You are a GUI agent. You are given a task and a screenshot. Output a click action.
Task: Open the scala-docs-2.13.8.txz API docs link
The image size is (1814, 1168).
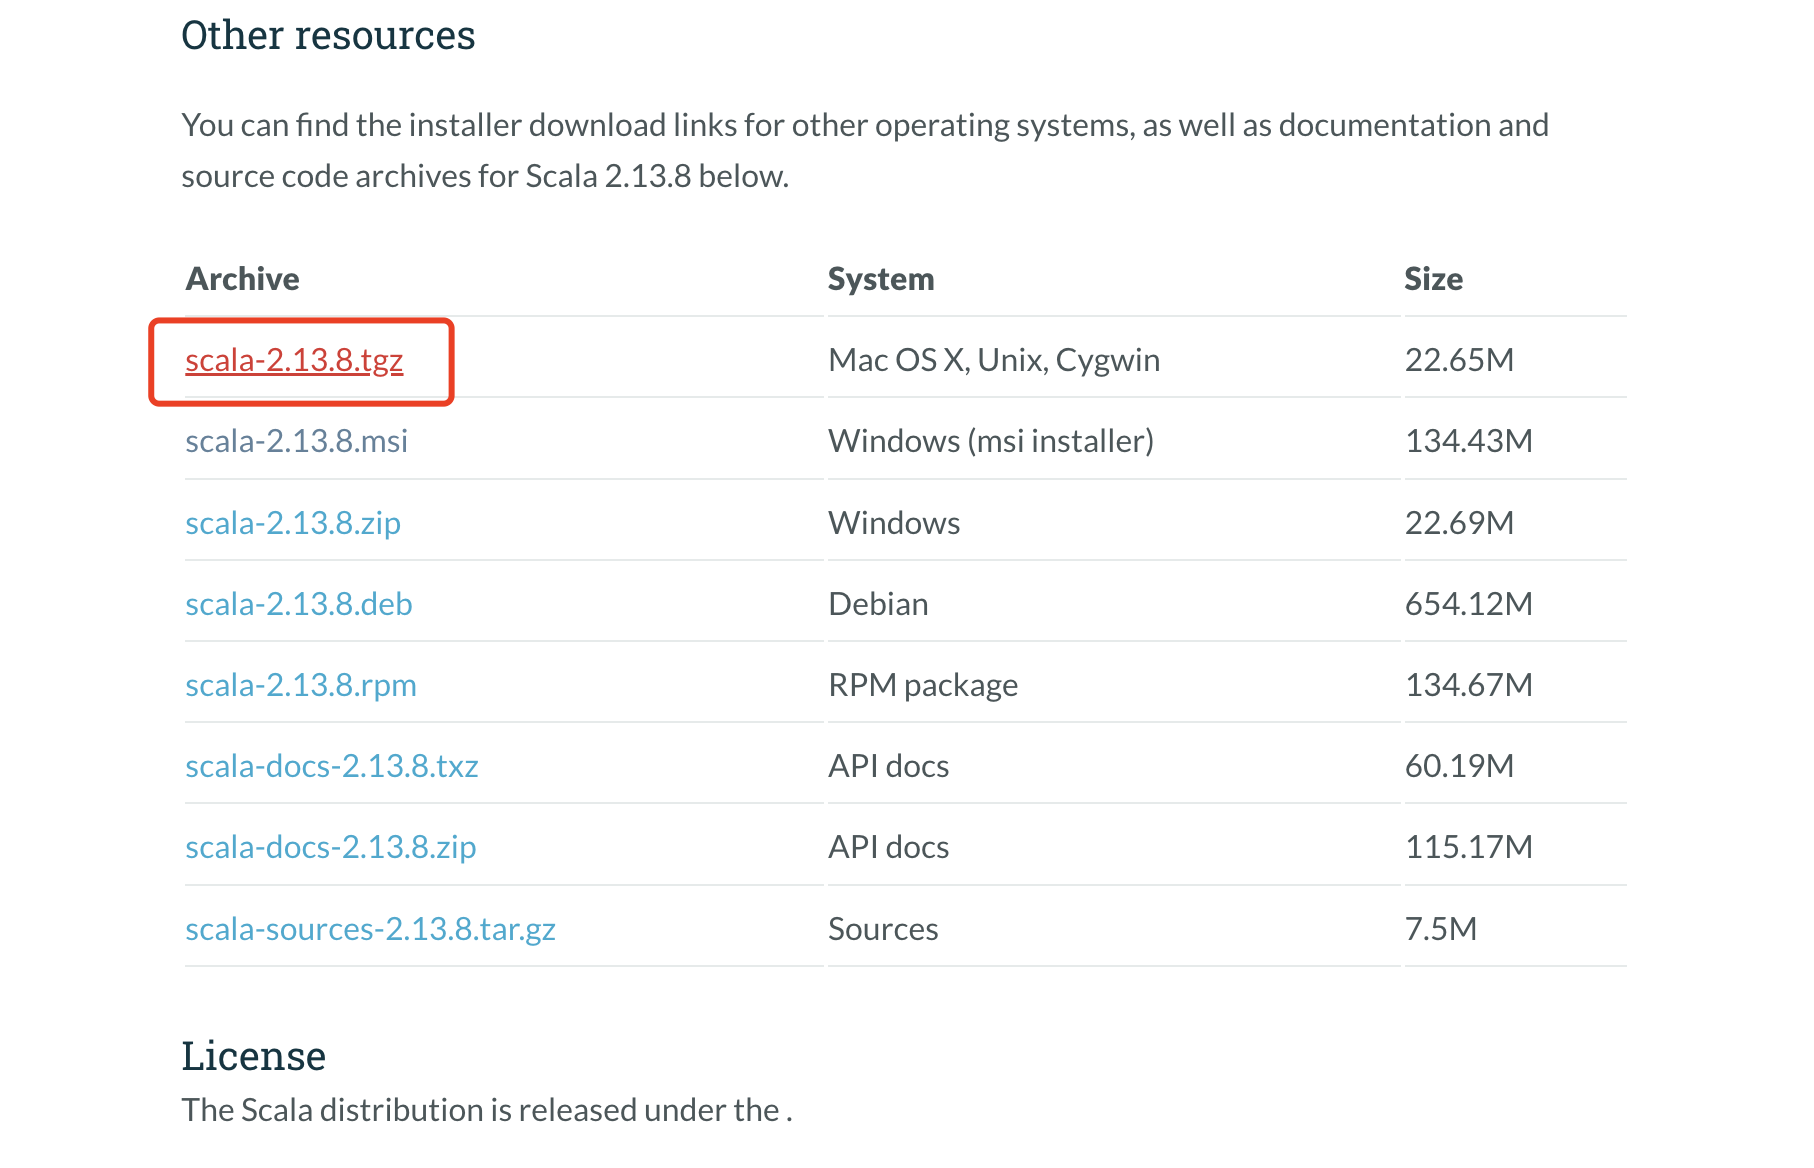pos(331,766)
